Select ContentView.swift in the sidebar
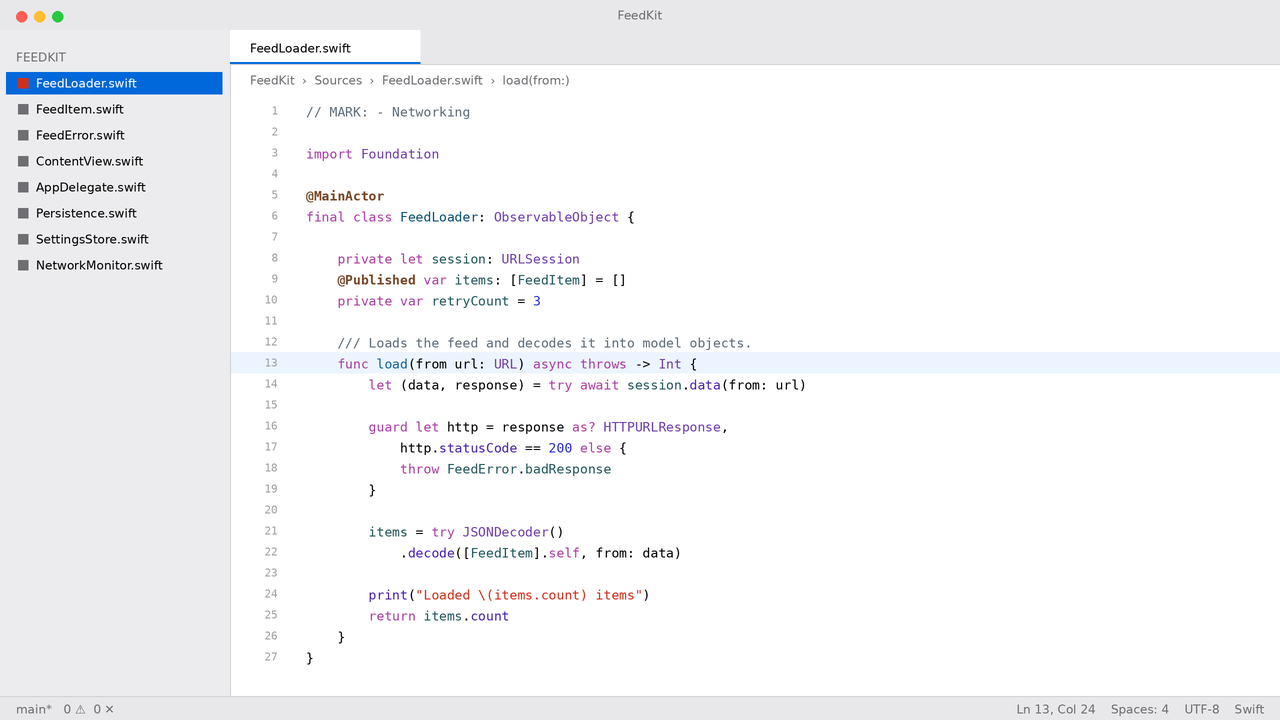The height and width of the screenshot is (720, 1280). pos(114,161)
